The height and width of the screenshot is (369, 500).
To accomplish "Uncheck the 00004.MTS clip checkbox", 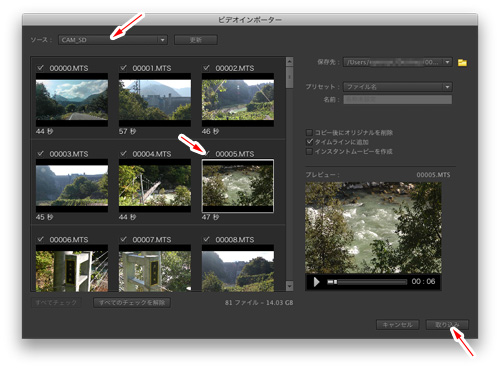I will 123,154.
